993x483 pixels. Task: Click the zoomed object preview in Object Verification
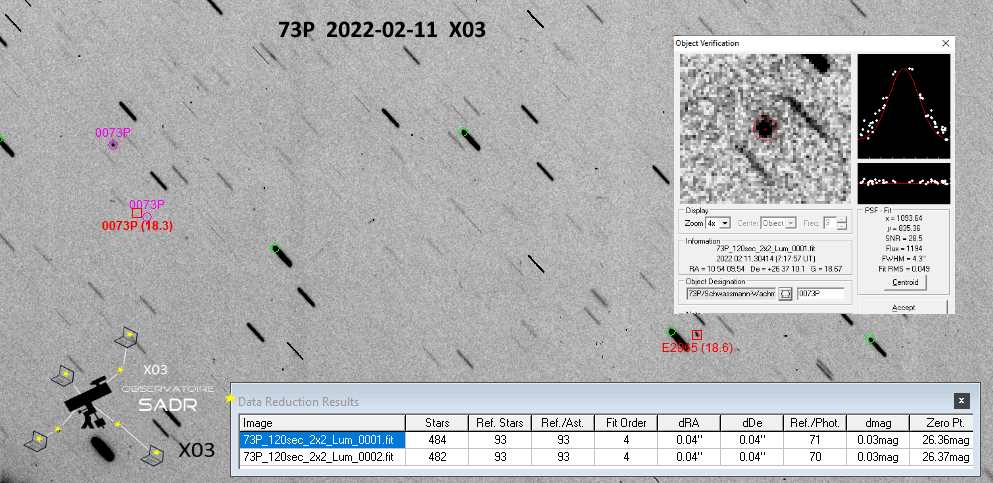765,129
